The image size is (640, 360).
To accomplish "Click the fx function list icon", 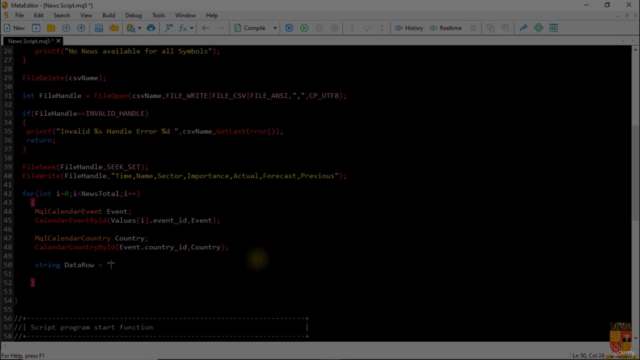I will [182, 28].
